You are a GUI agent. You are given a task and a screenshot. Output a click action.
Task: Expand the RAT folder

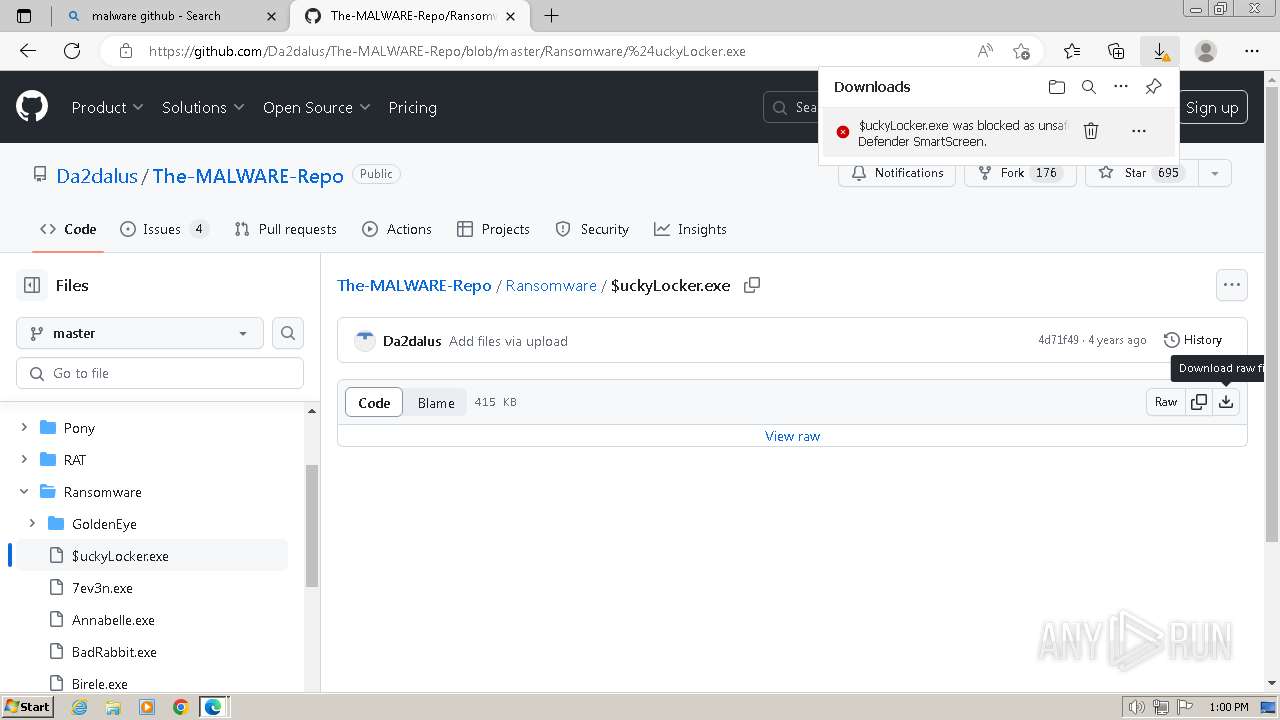(24, 459)
